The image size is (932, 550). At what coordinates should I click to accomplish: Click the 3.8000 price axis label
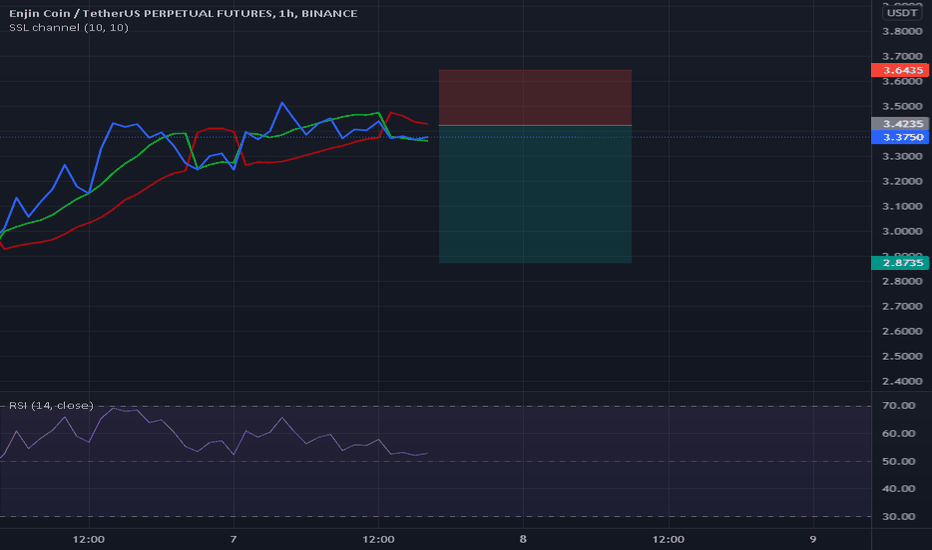point(902,32)
